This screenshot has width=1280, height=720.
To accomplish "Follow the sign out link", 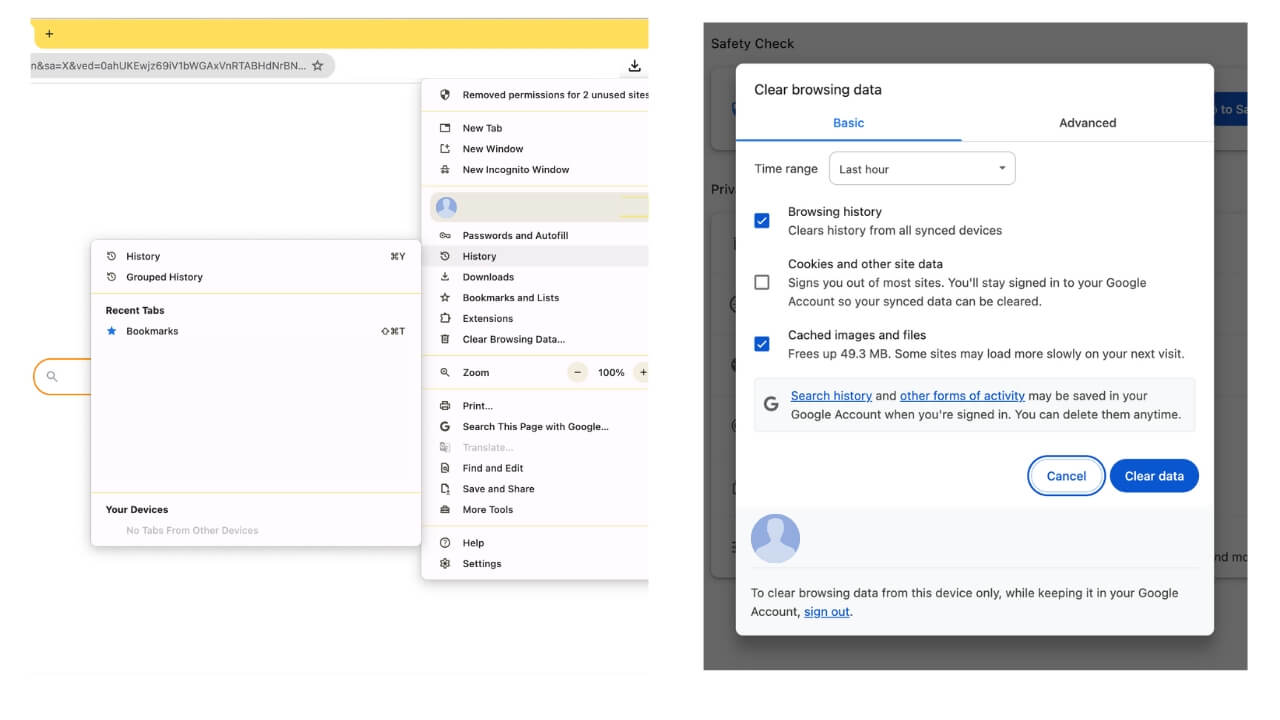I will [x=826, y=611].
